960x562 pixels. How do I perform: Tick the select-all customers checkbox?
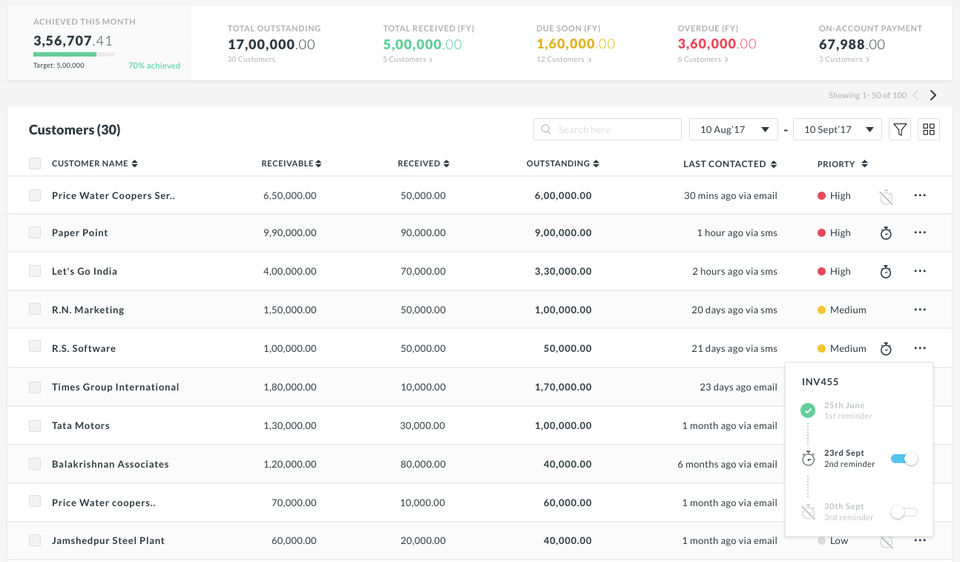pos(35,163)
